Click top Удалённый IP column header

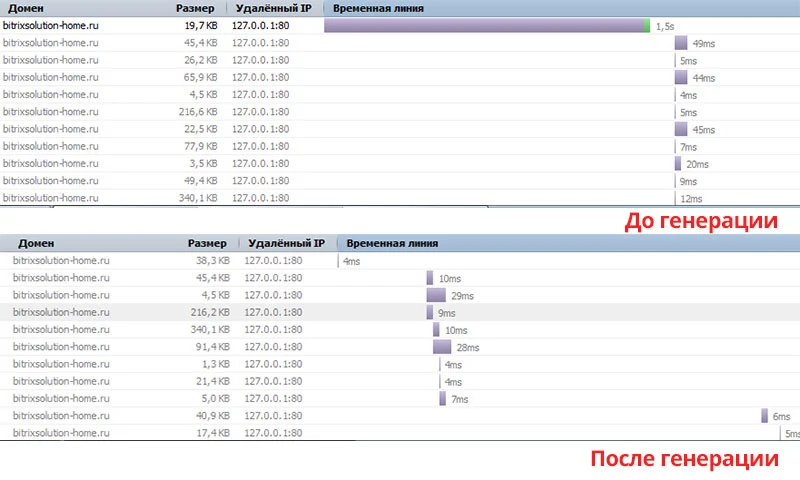(273, 8)
